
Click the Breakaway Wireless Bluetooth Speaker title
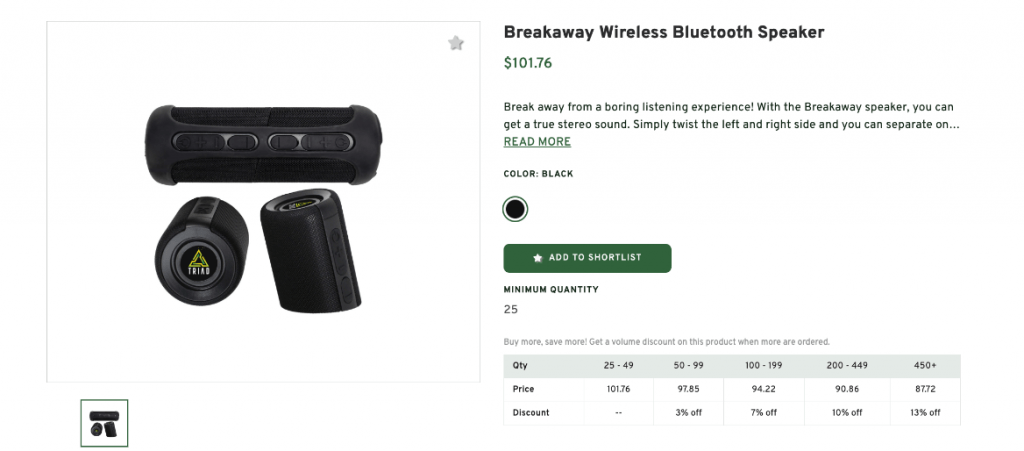(664, 32)
